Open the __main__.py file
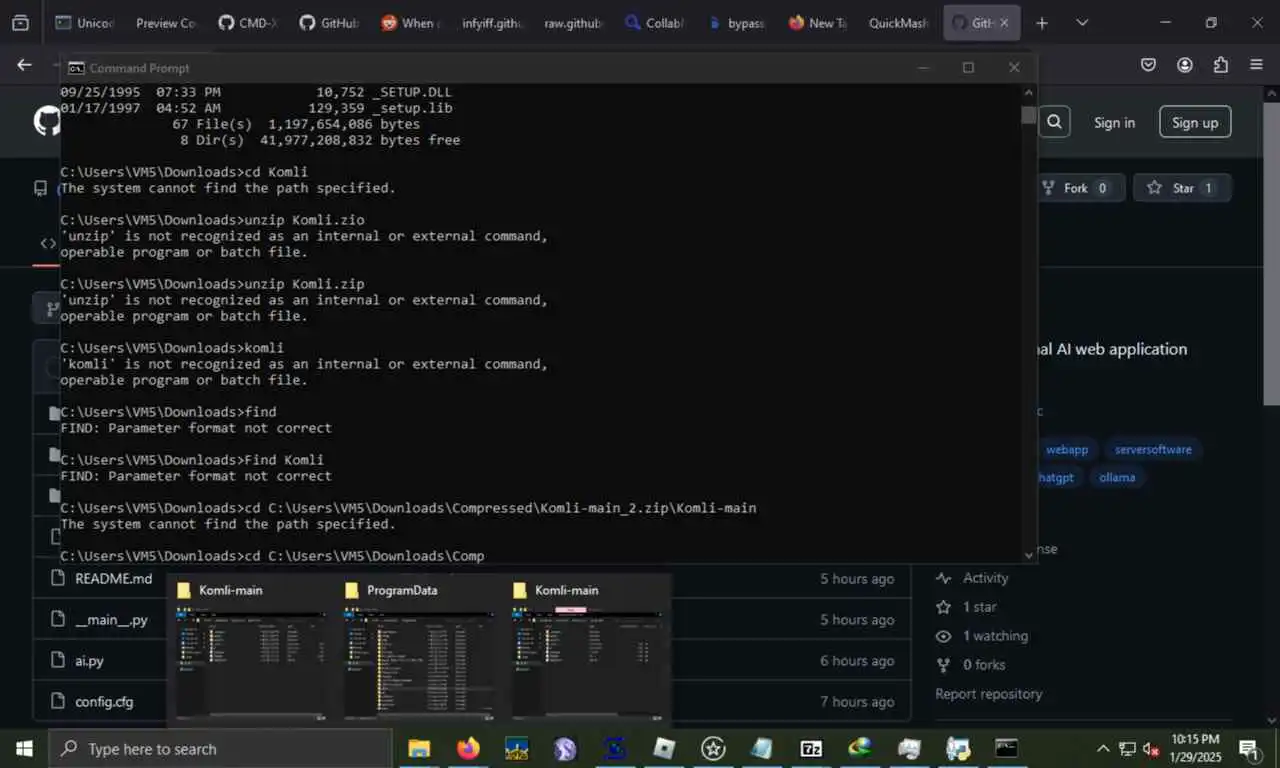The width and height of the screenshot is (1280, 768). coord(111,619)
